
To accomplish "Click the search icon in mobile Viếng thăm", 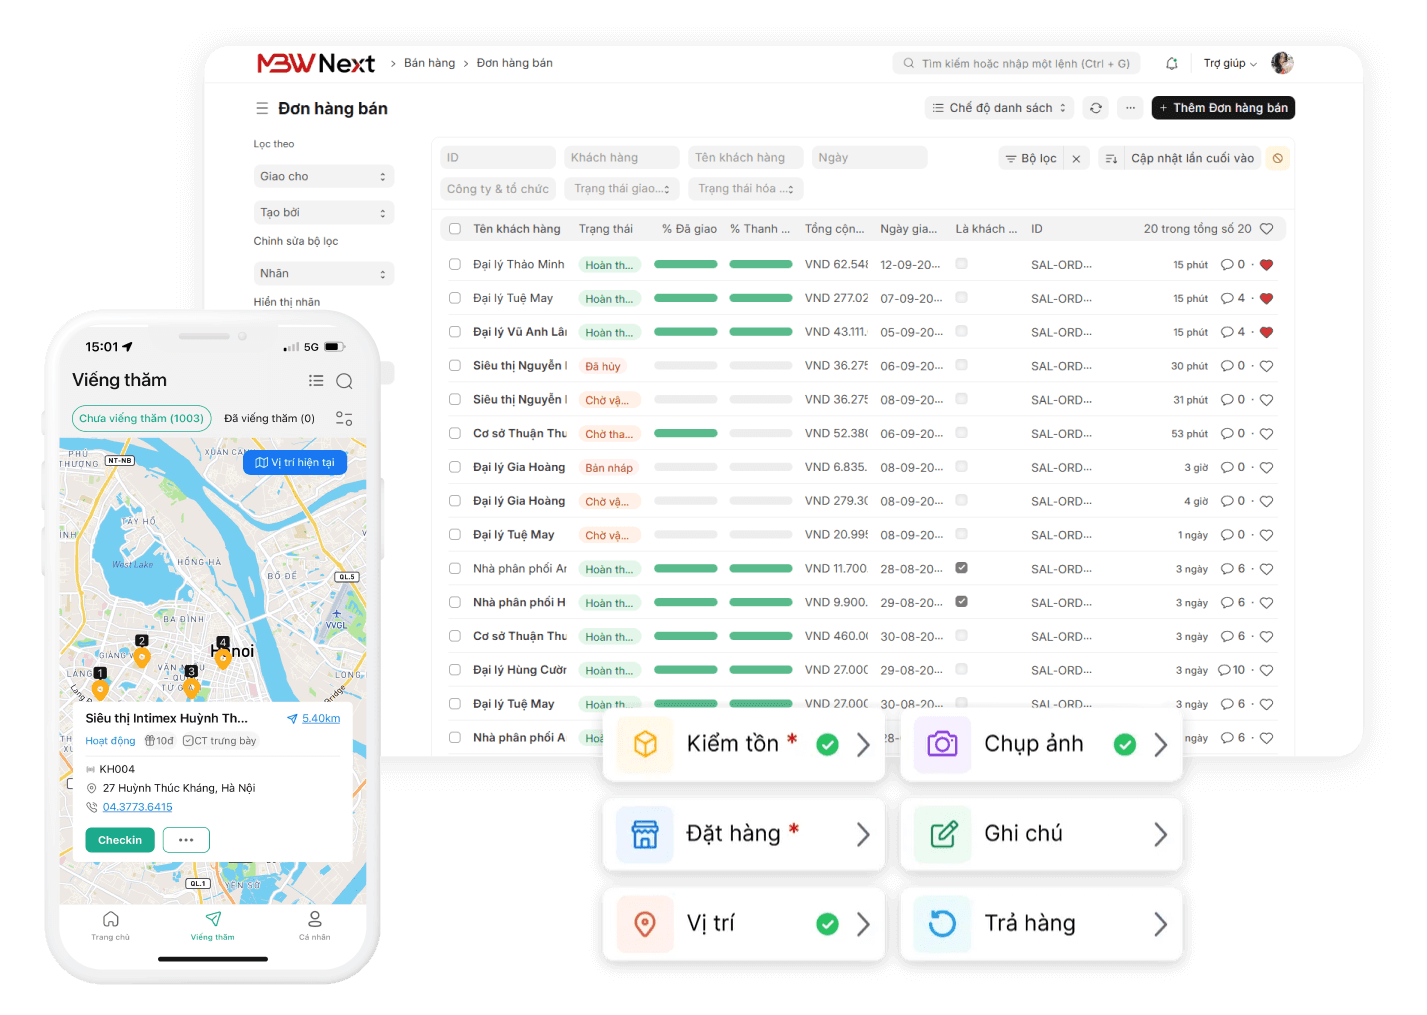I will pos(344,381).
